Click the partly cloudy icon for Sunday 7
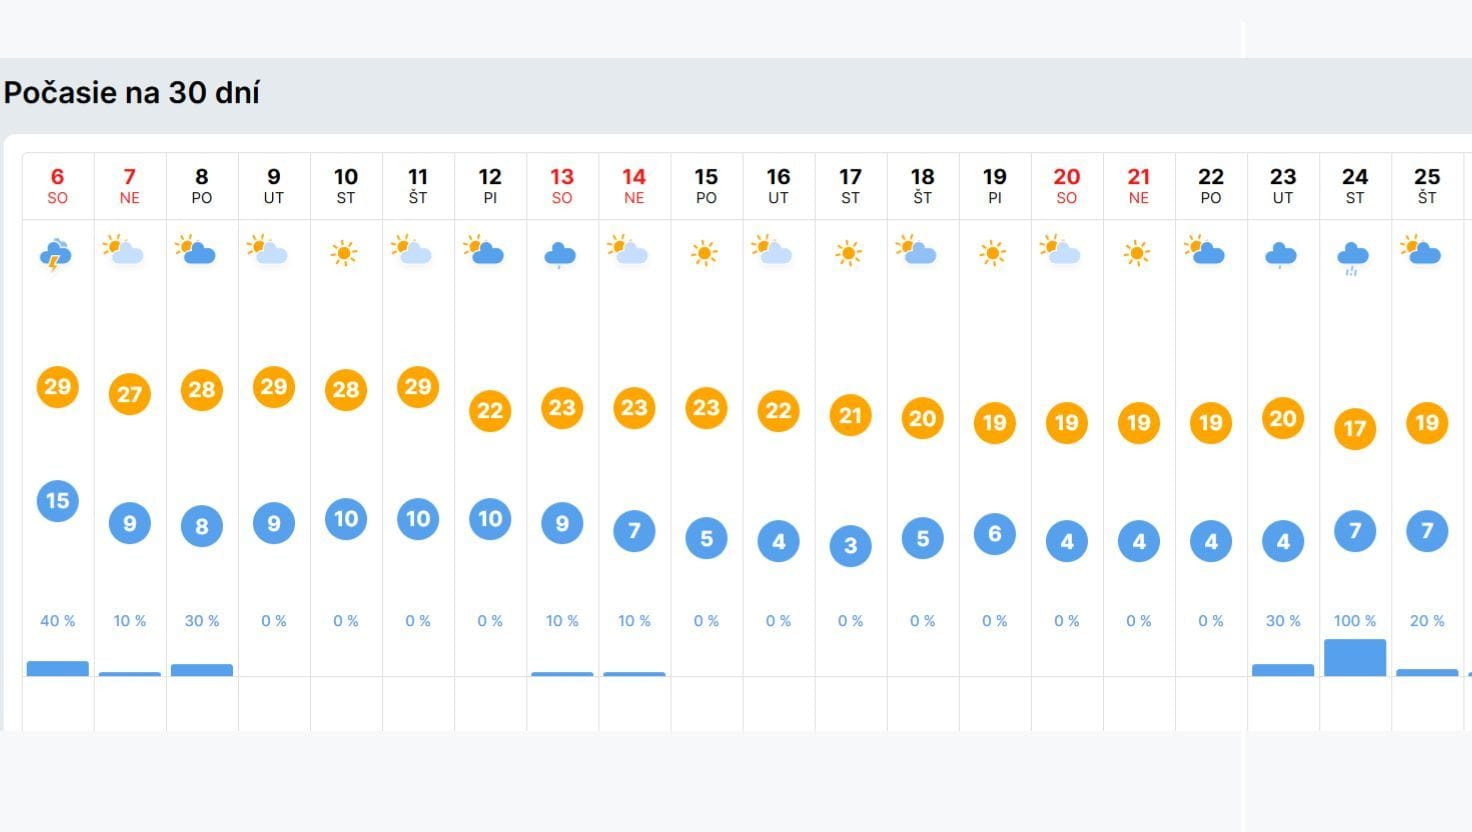The width and height of the screenshot is (1472, 832). coord(127,250)
